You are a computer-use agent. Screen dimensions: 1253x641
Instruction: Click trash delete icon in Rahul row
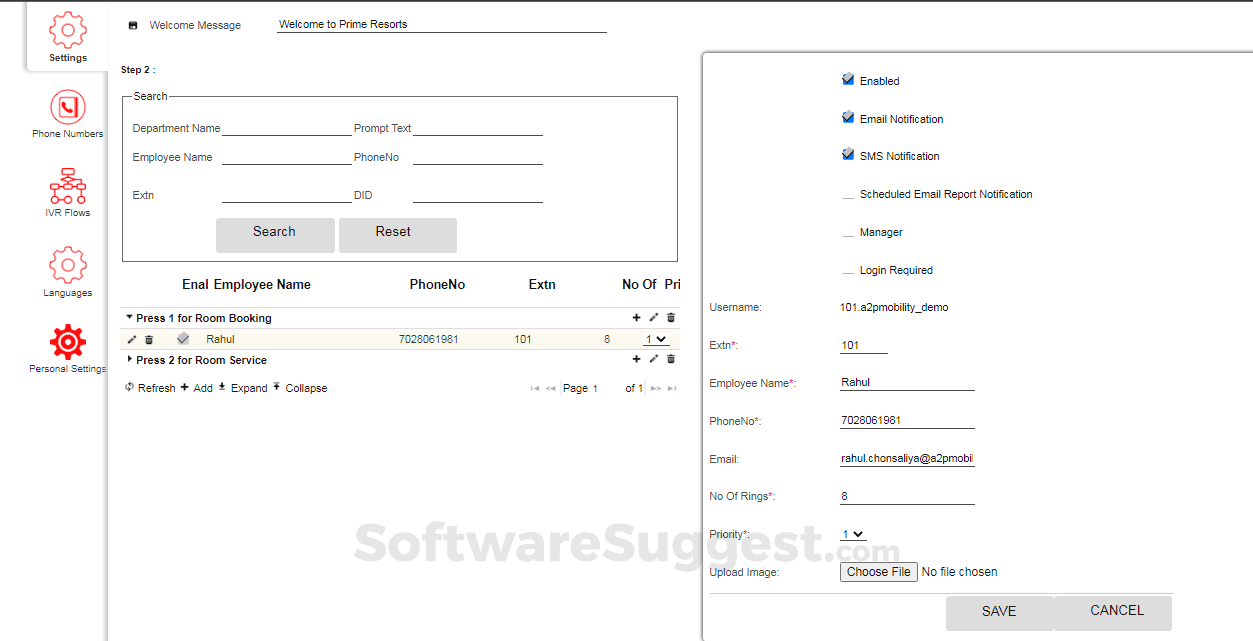(149, 340)
